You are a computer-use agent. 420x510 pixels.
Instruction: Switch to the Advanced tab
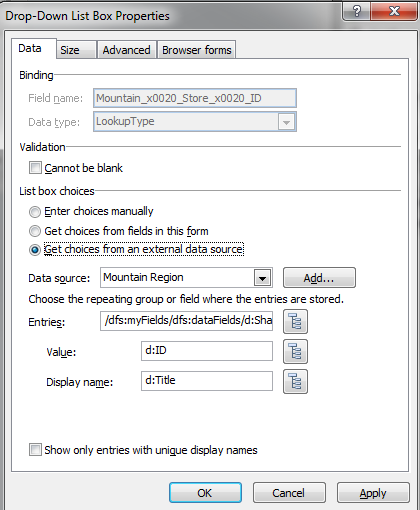pyautogui.click(x=127, y=50)
